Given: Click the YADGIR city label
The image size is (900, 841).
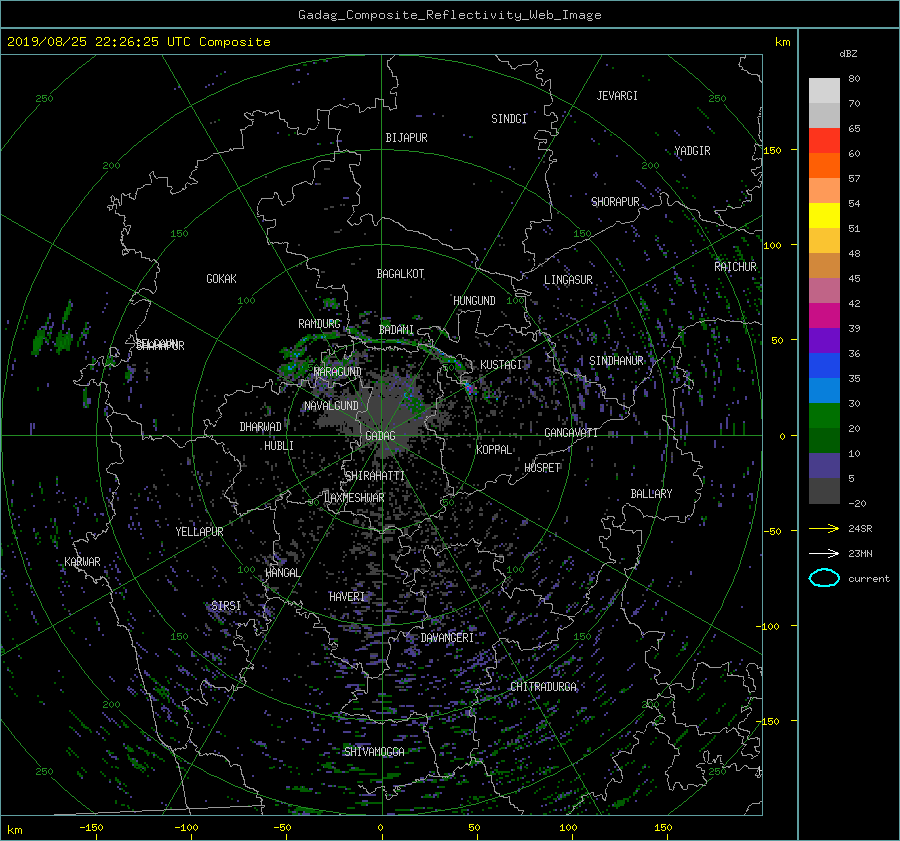Looking at the screenshot, I should (692, 151).
